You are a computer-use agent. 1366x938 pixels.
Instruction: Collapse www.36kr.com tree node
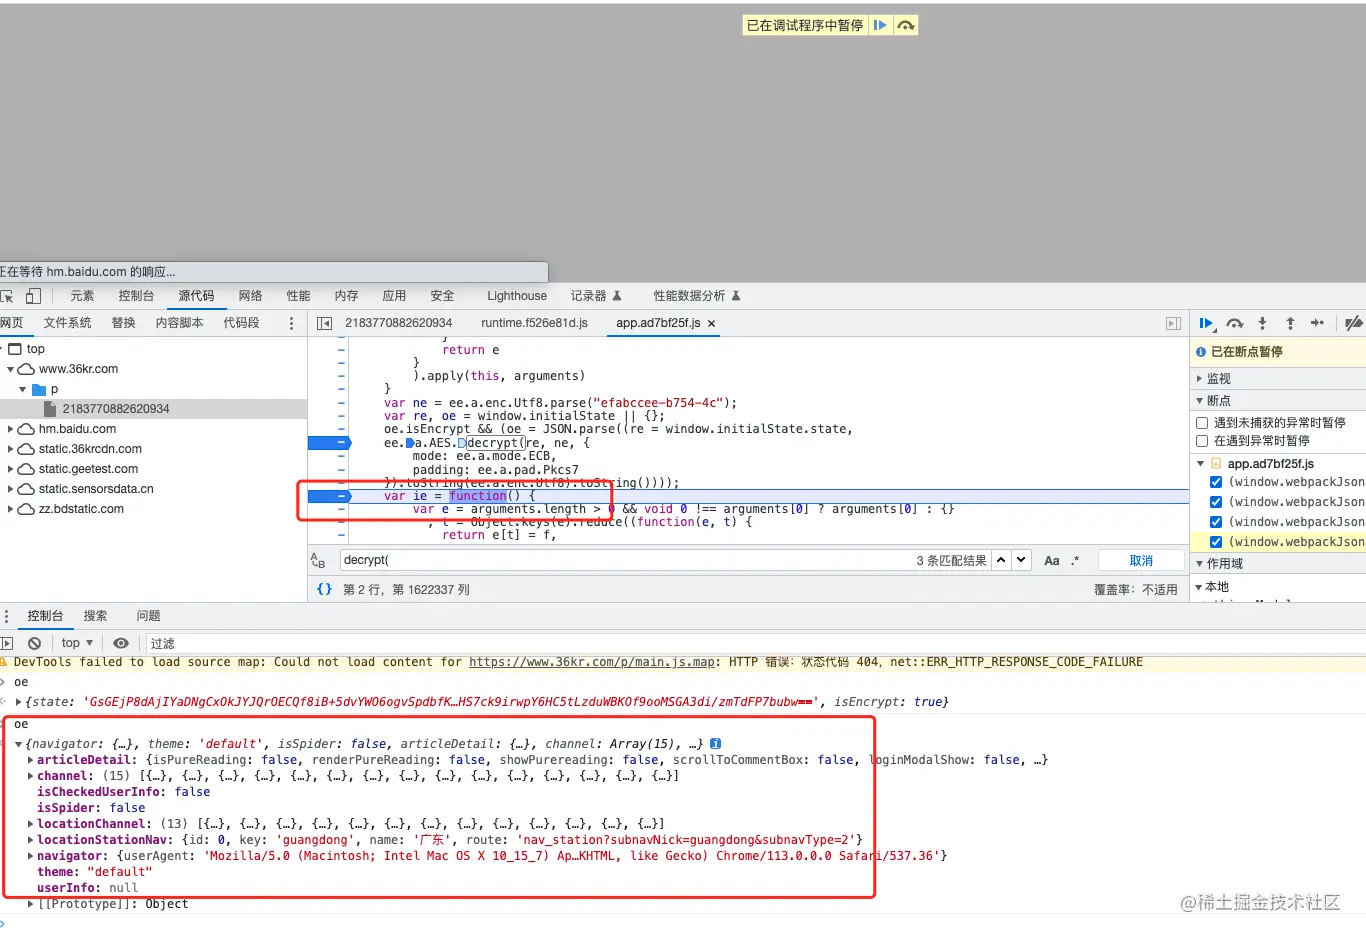(x=11, y=369)
